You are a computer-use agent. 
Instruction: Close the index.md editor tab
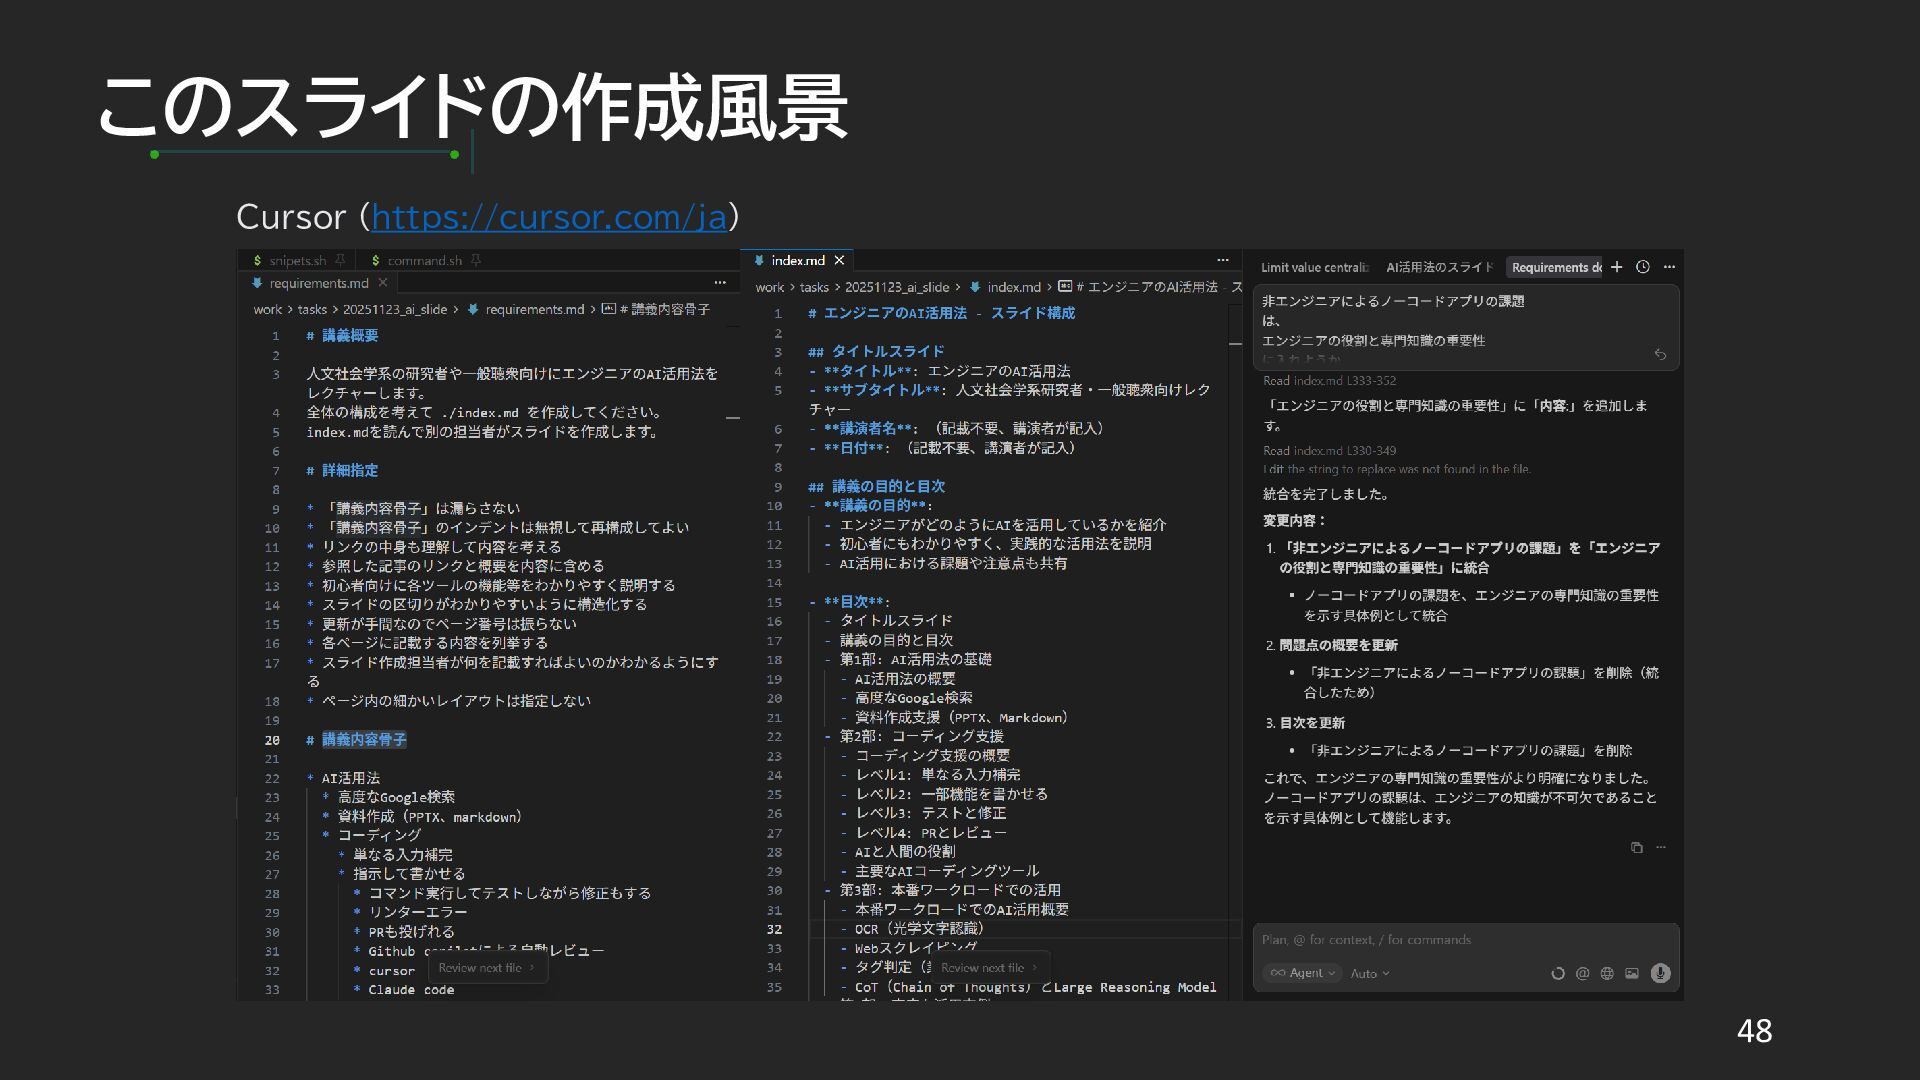point(839,260)
